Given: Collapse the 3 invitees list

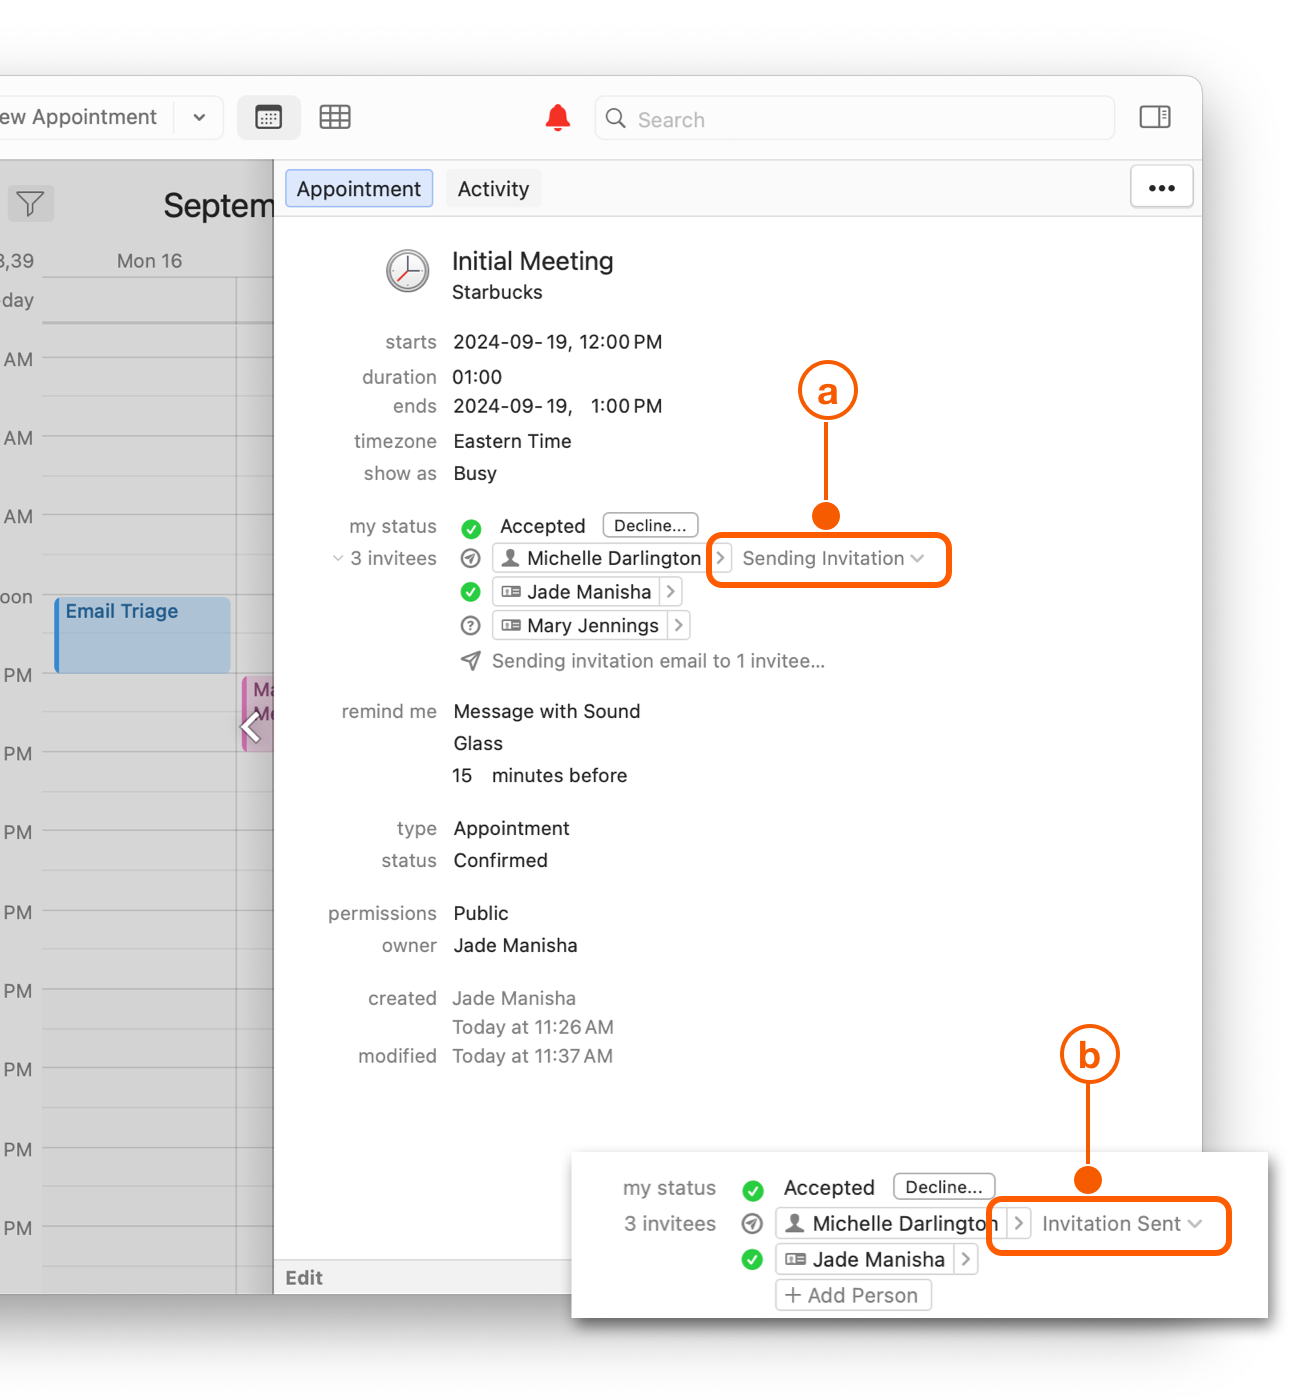Looking at the screenshot, I should (x=338, y=559).
